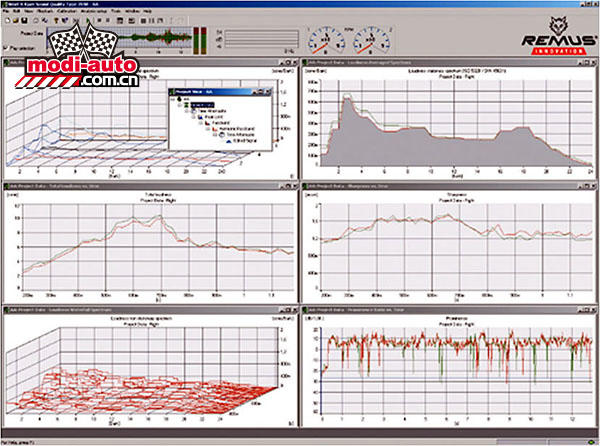Click the stereo level meter bars
This screenshot has width=600, height=446.
(200, 41)
